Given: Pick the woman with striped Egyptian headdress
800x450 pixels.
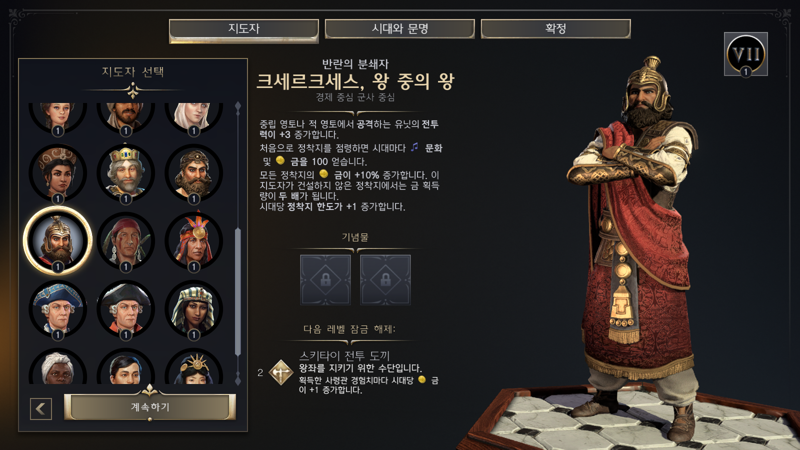Looking at the screenshot, I should coord(193,309).
